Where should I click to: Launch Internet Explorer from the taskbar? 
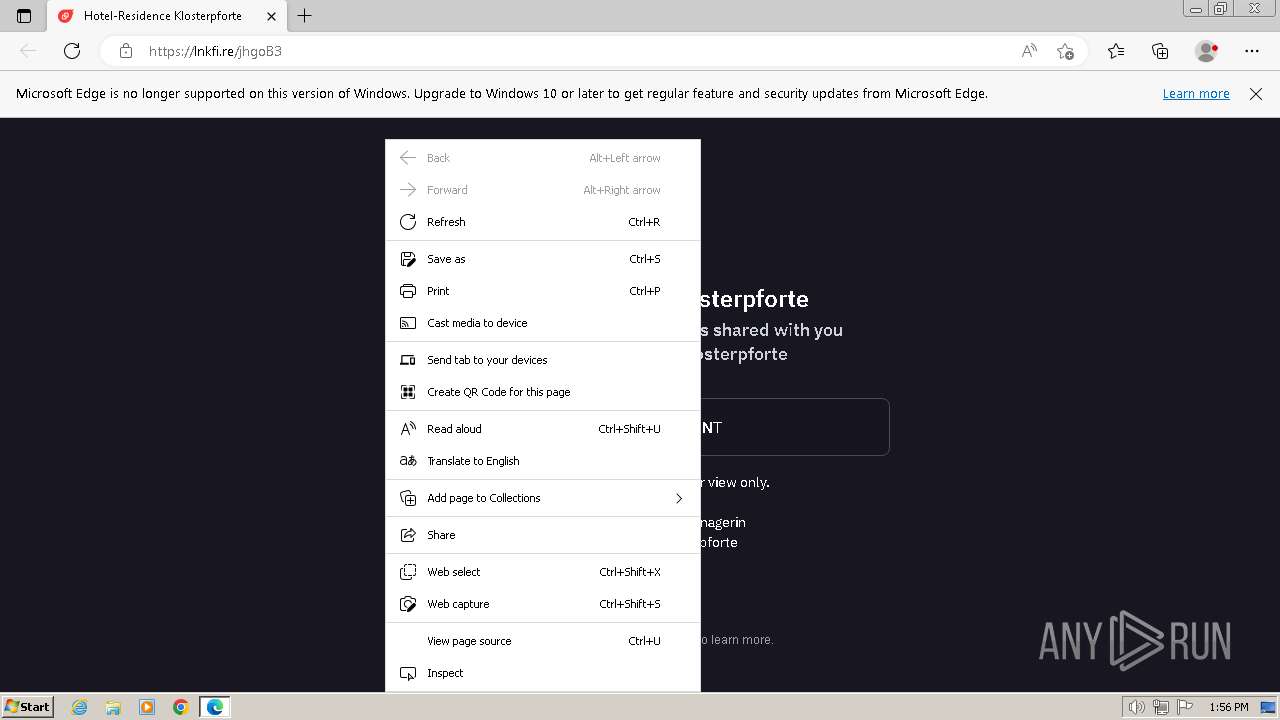coord(80,707)
